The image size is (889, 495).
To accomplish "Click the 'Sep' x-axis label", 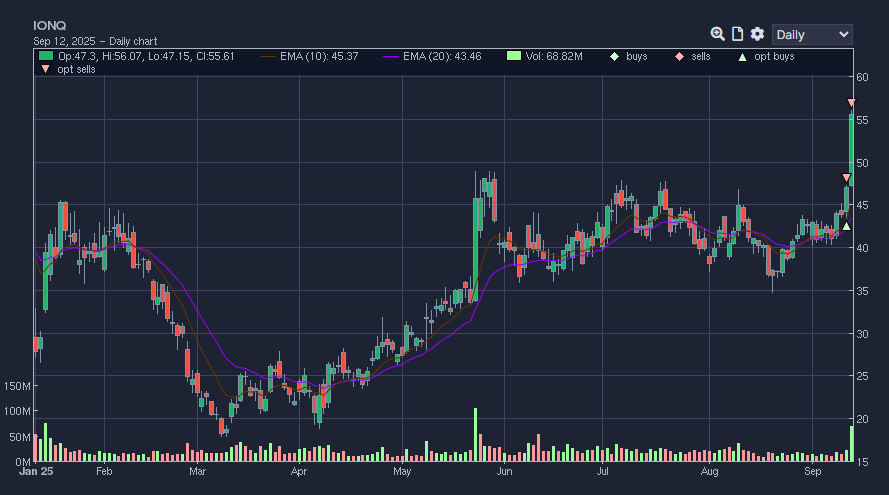I will (812, 471).
